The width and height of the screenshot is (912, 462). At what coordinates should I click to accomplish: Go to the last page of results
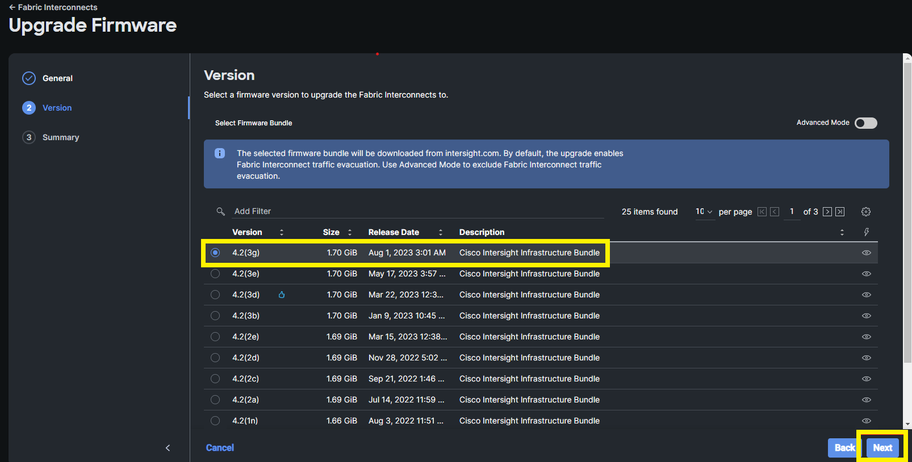pos(840,212)
